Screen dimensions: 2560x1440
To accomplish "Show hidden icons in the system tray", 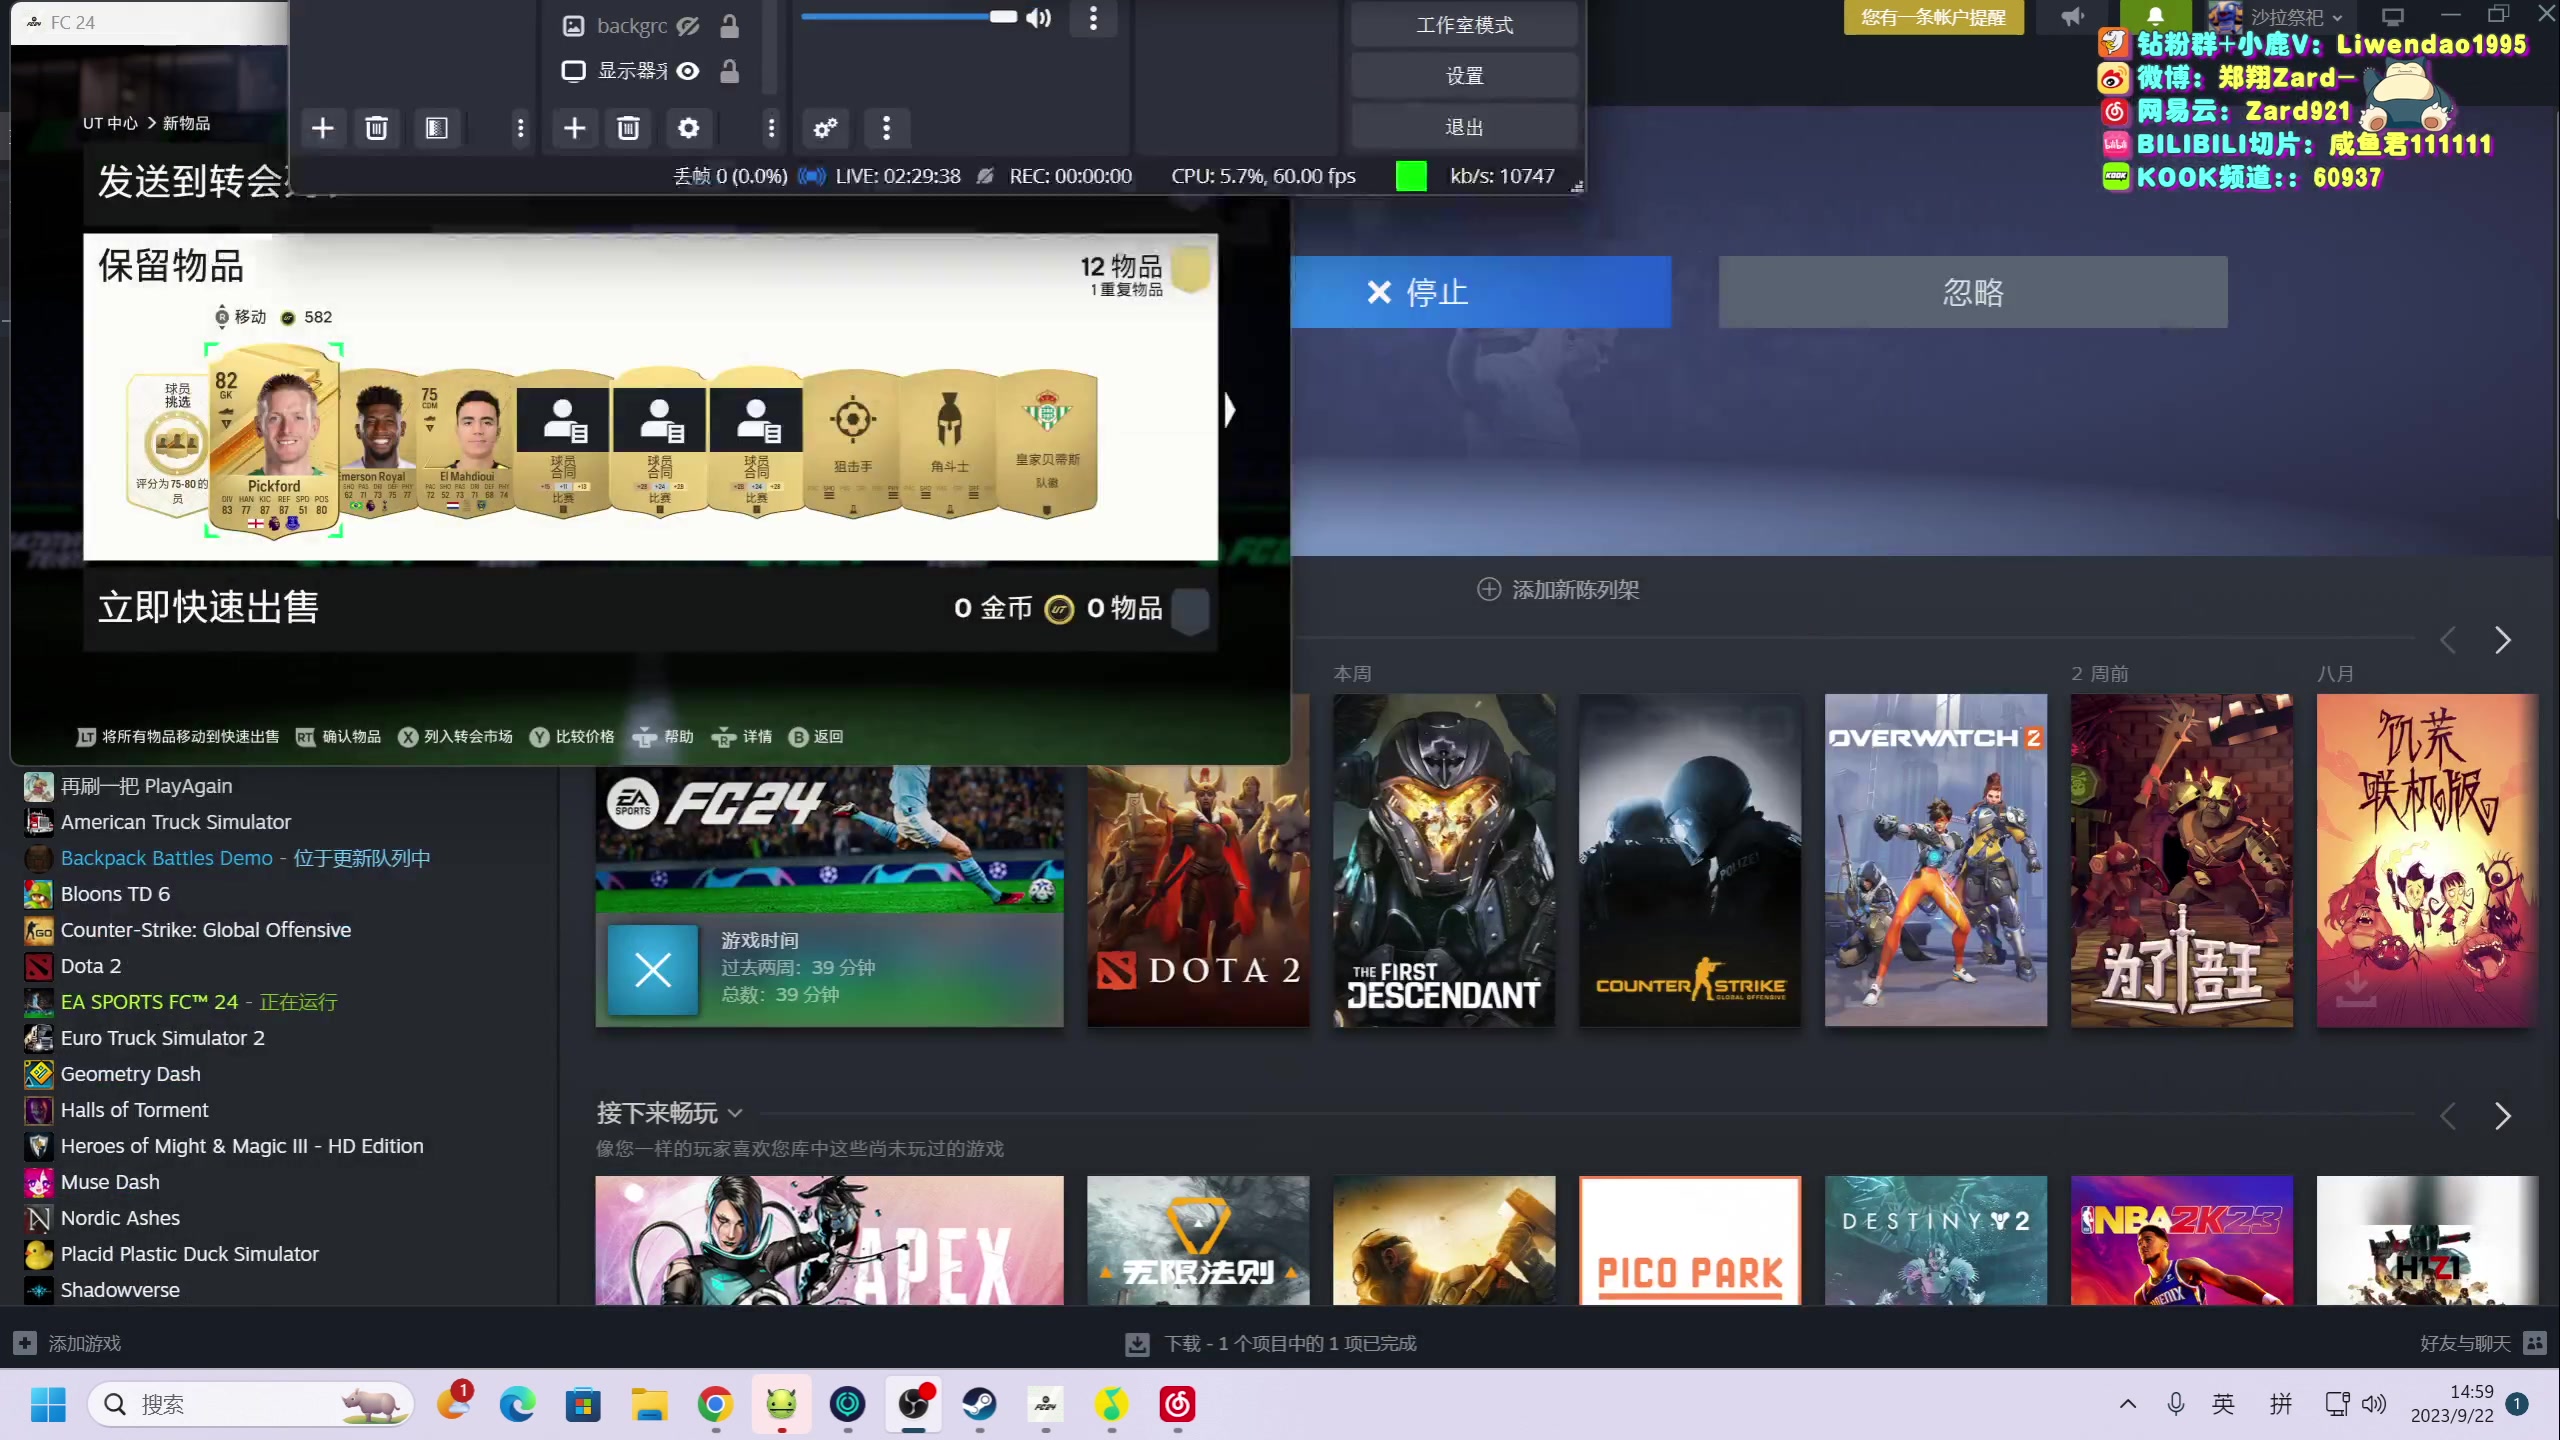I will pyautogui.click(x=2127, y=1404).
